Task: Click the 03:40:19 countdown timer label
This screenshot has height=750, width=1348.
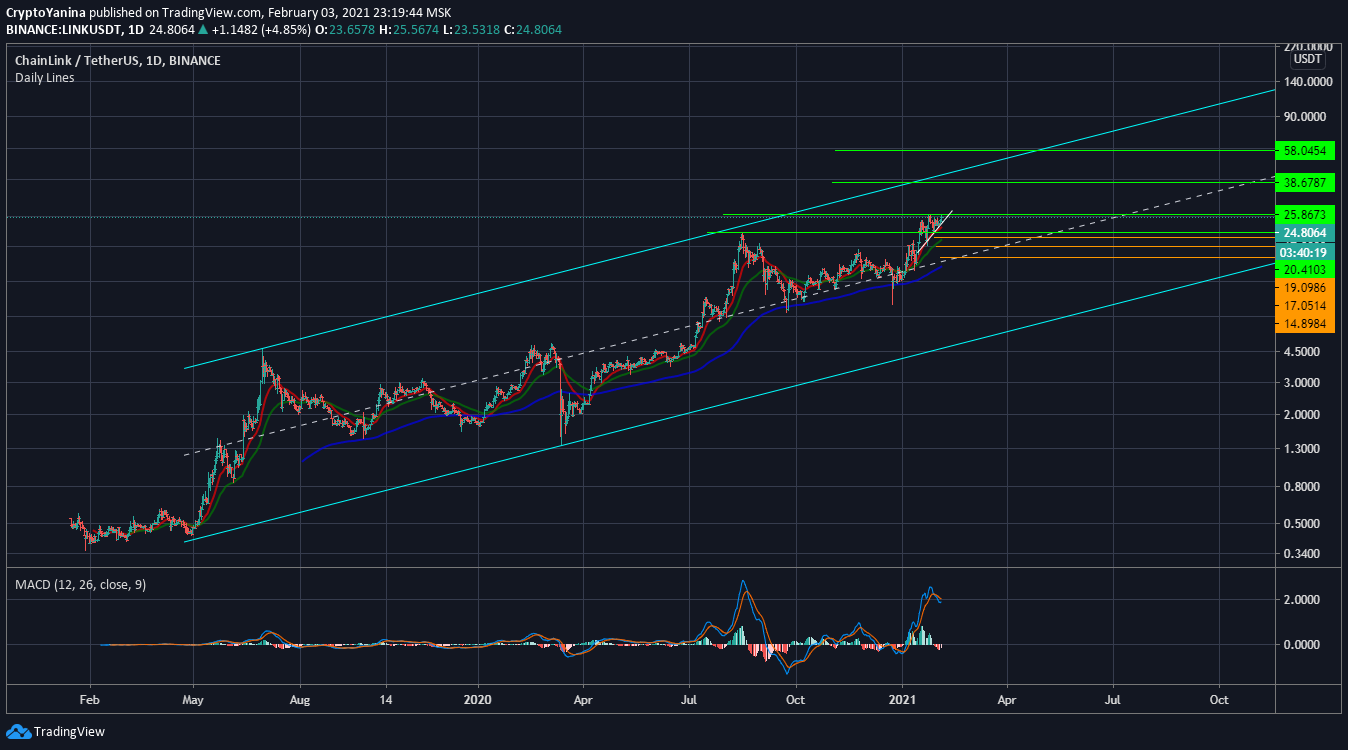Action: pos(1306,252)
